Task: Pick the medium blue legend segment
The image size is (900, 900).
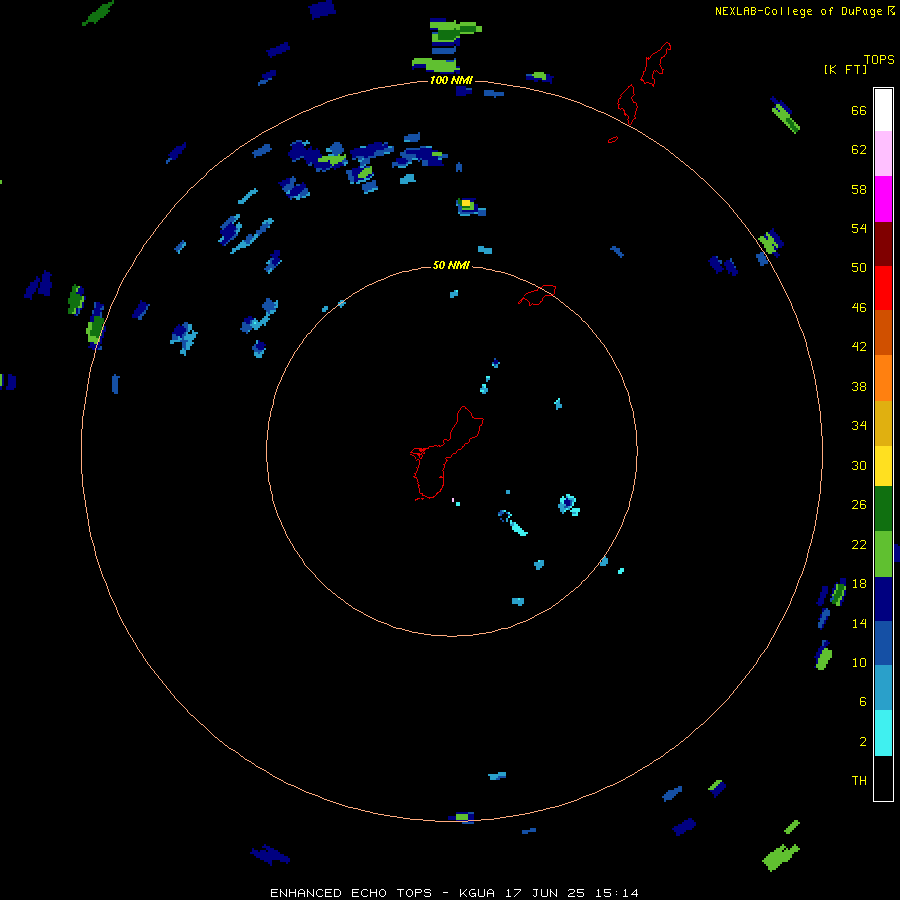Action: 883,643
